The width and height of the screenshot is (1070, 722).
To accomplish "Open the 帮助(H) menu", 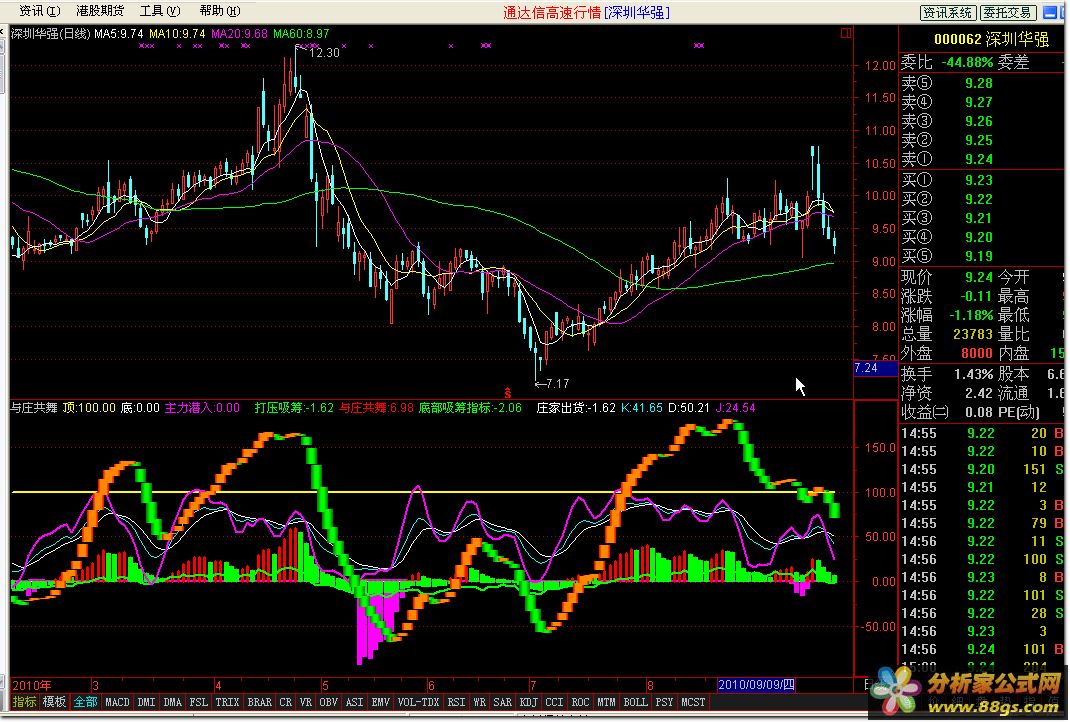I will tap(220, 11).
